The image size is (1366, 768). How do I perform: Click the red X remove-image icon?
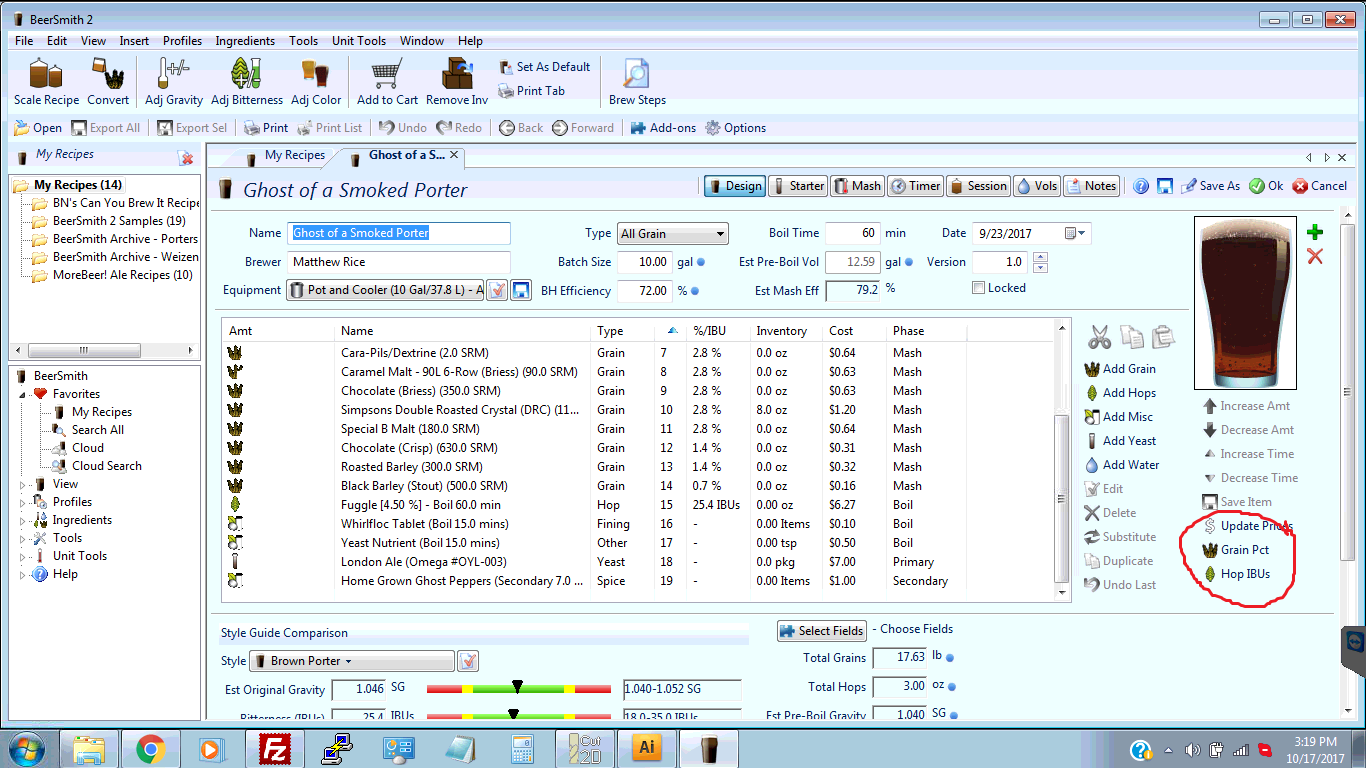pos(1315,257)
